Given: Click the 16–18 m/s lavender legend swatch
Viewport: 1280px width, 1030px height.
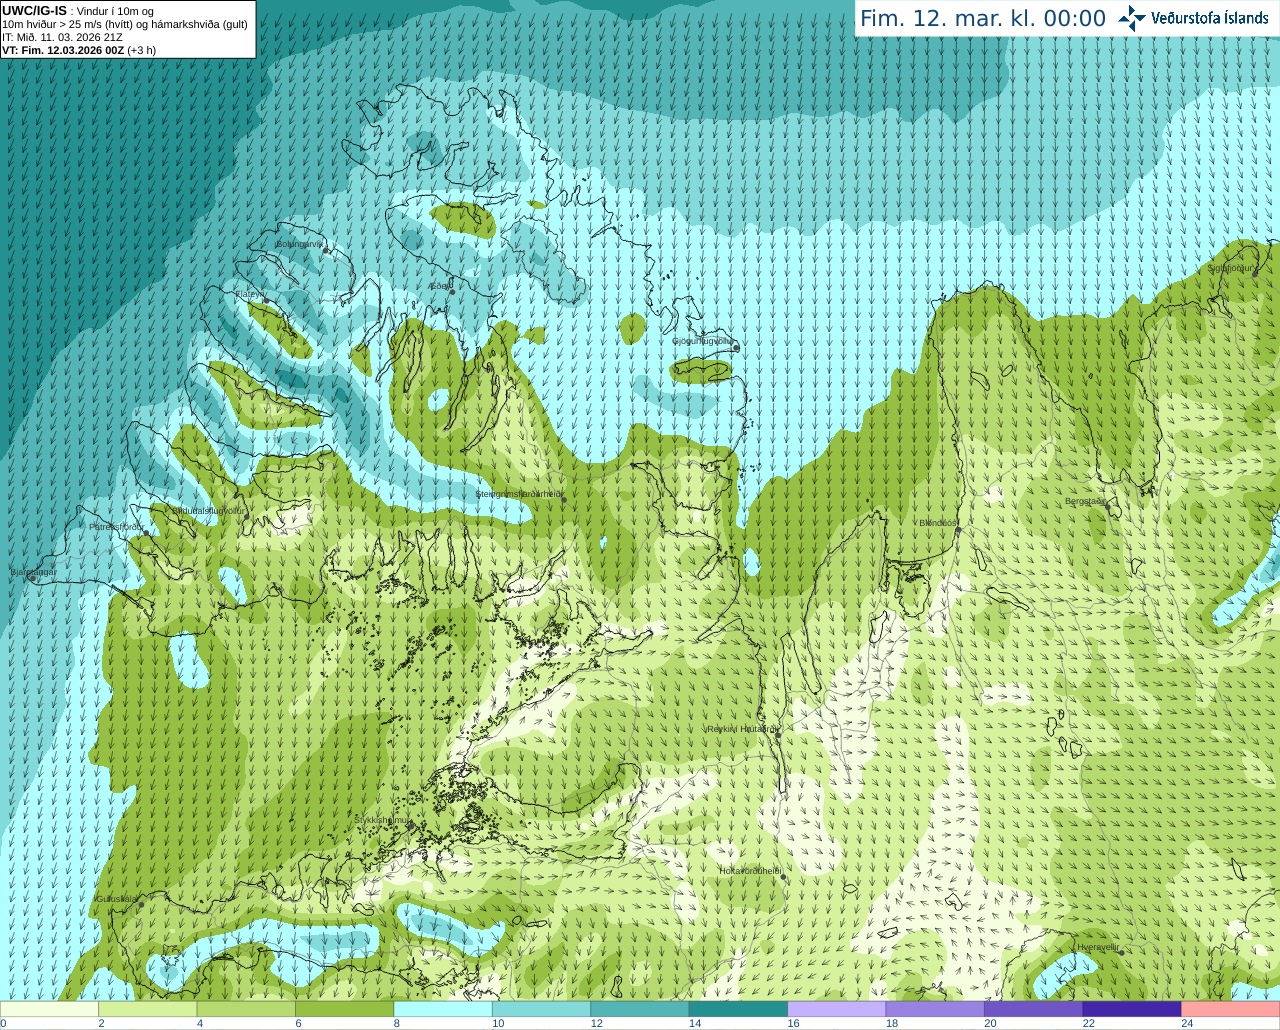Looking at the screenshot, I should [837, 1009].
